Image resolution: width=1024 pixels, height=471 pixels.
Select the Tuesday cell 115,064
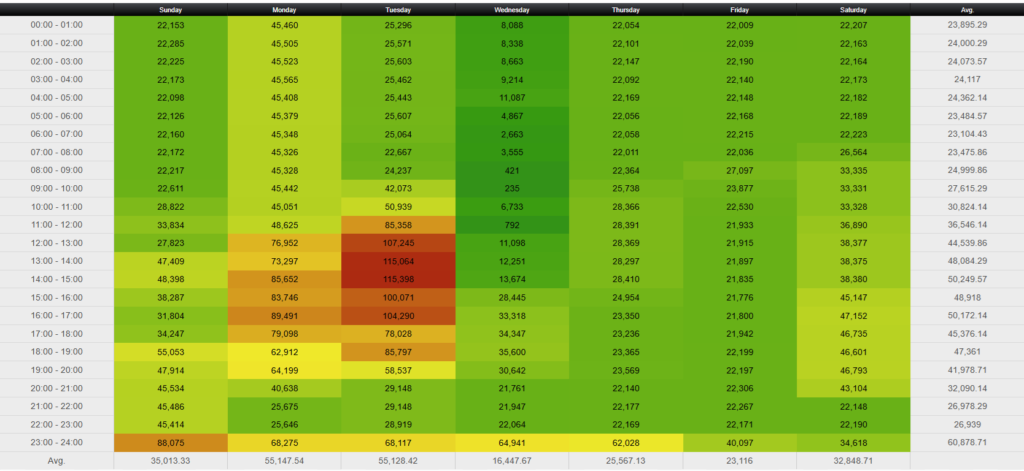[x=398, y=261]
